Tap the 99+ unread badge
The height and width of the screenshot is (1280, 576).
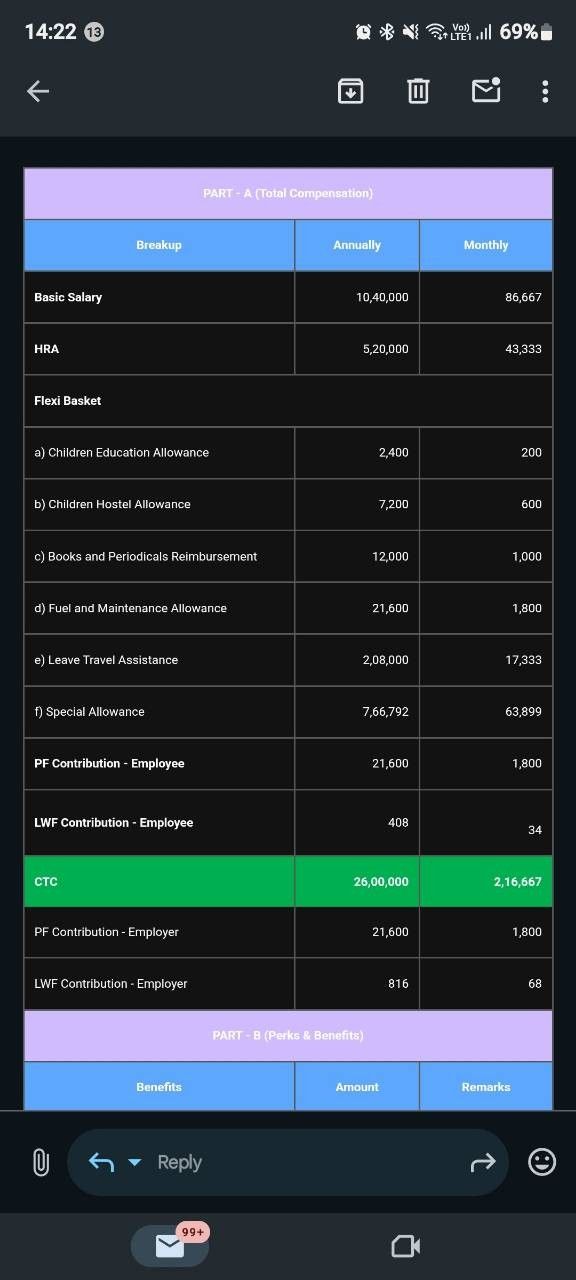click(x=191, y=1232)
